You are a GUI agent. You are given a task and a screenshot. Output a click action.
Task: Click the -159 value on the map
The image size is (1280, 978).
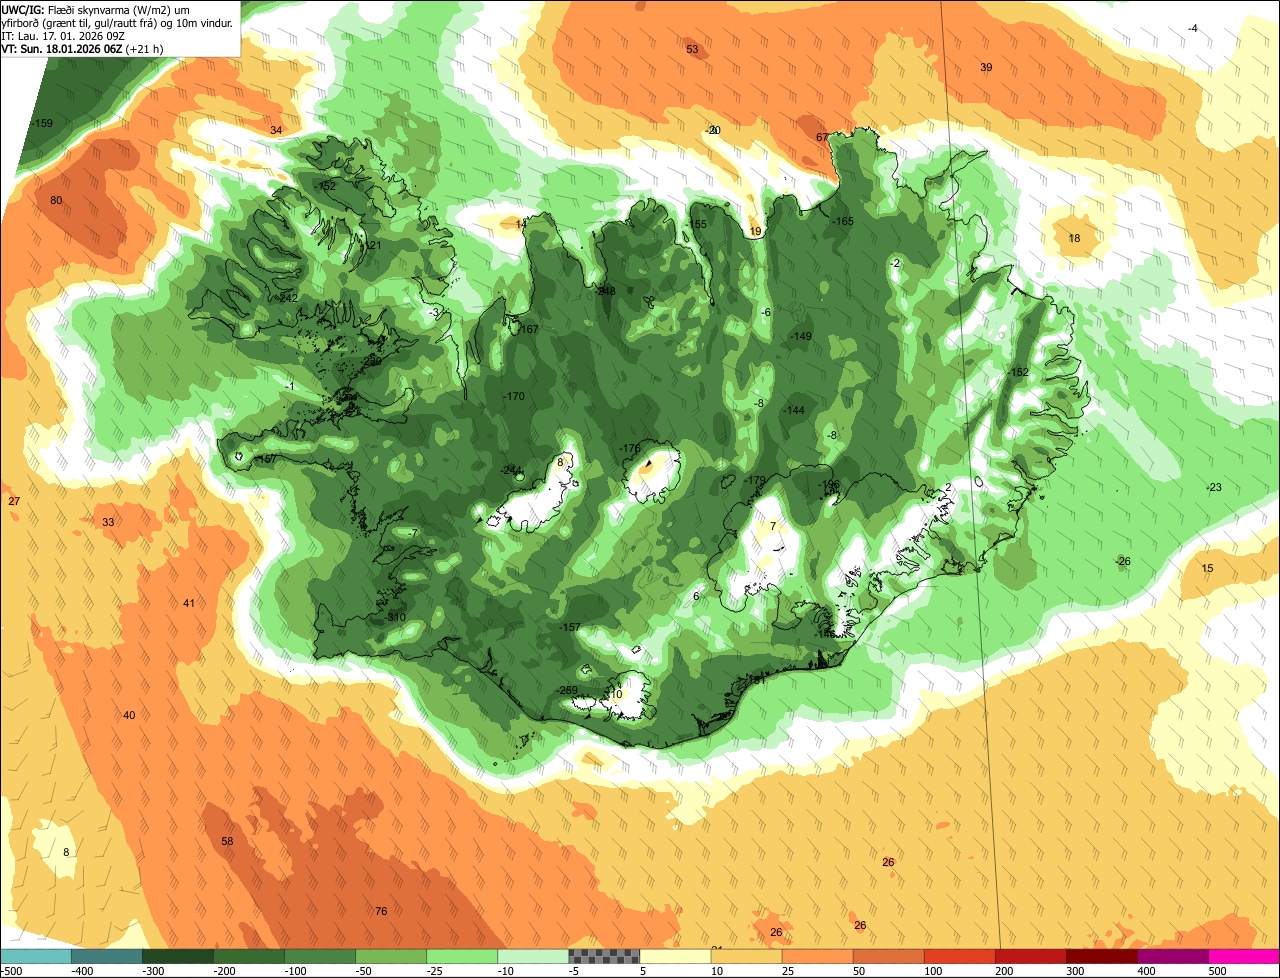(42, 123)
